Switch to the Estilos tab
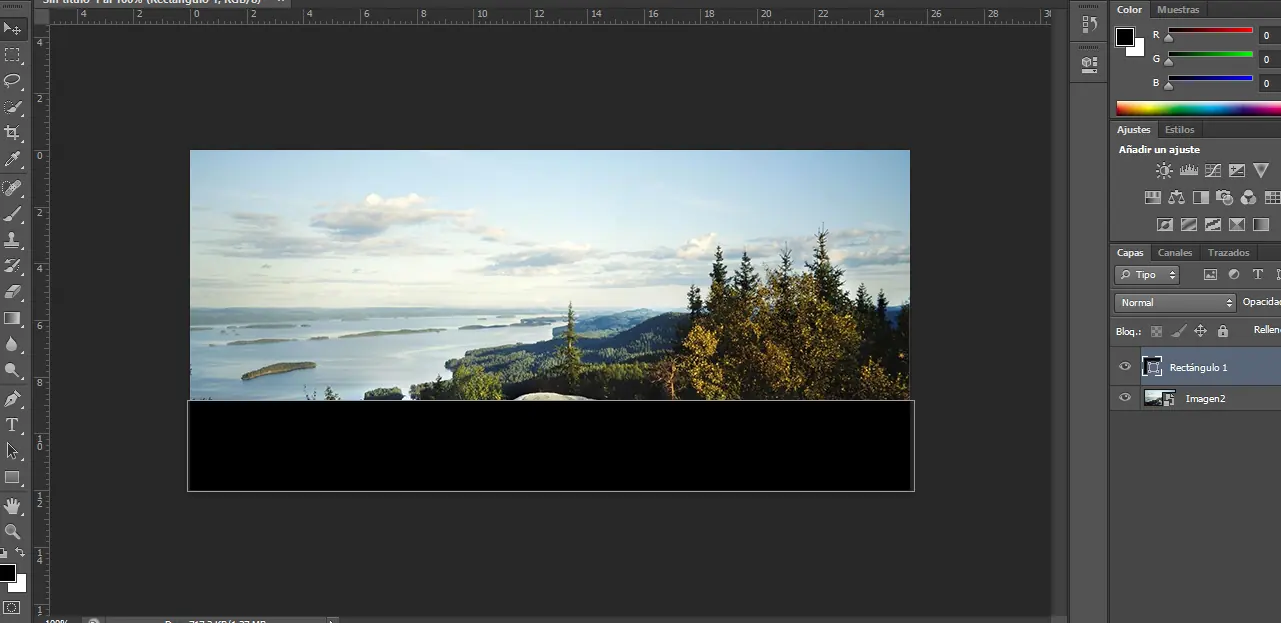1281x623 pixels. click(x=1180, y=129)
